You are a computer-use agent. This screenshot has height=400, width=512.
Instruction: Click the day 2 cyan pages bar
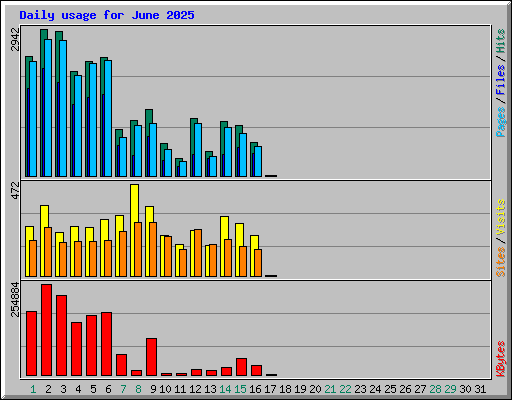point(48,108)
